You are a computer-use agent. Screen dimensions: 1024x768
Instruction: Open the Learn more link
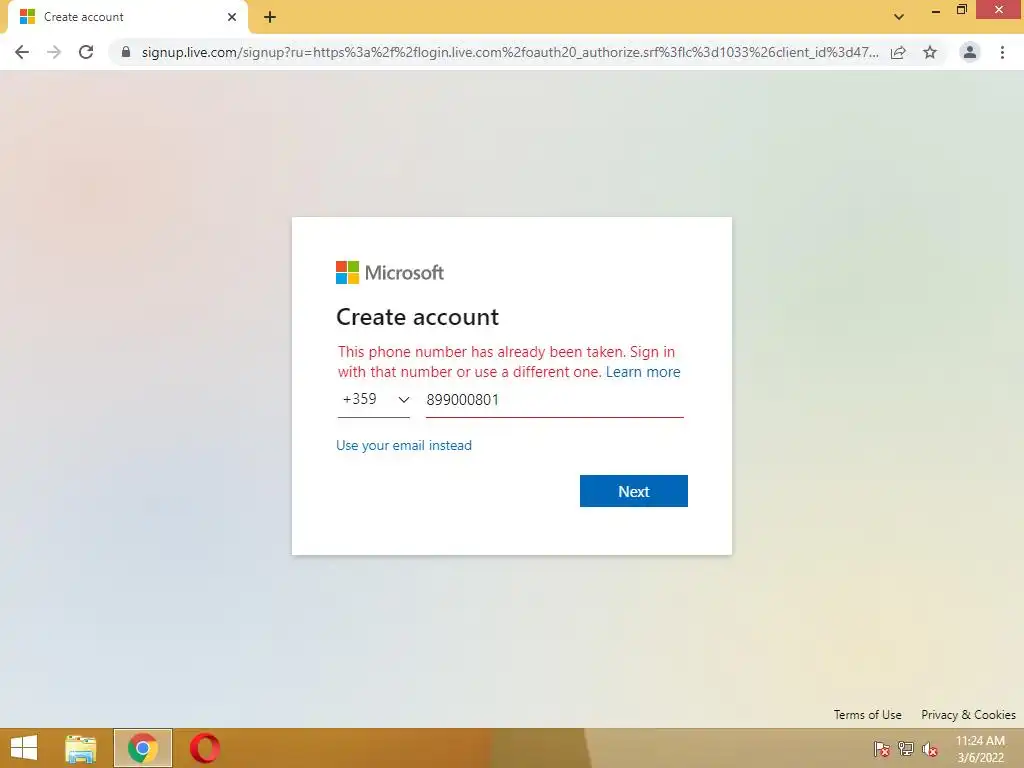(x=643, y=372)
